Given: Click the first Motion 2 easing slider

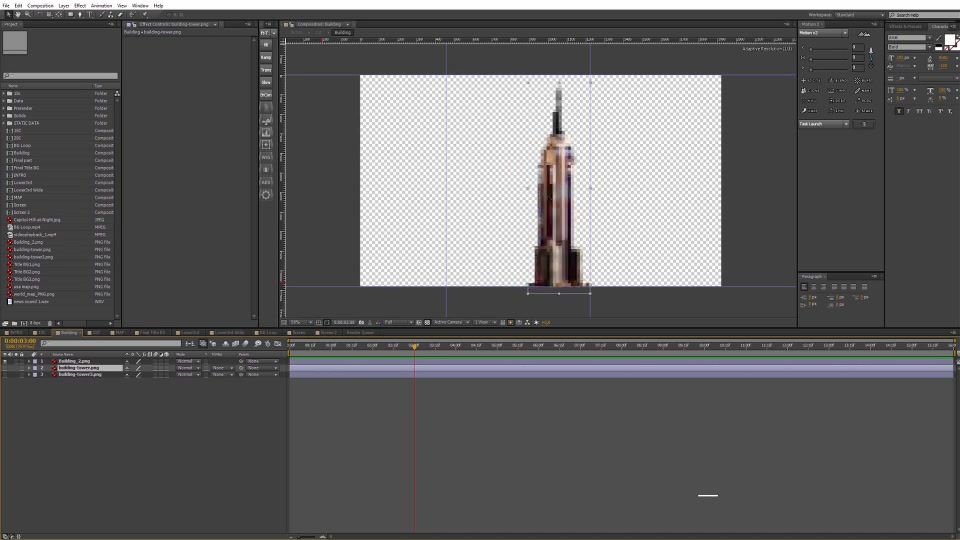Looking at the screenshot, I should click(x=830, y=48).
